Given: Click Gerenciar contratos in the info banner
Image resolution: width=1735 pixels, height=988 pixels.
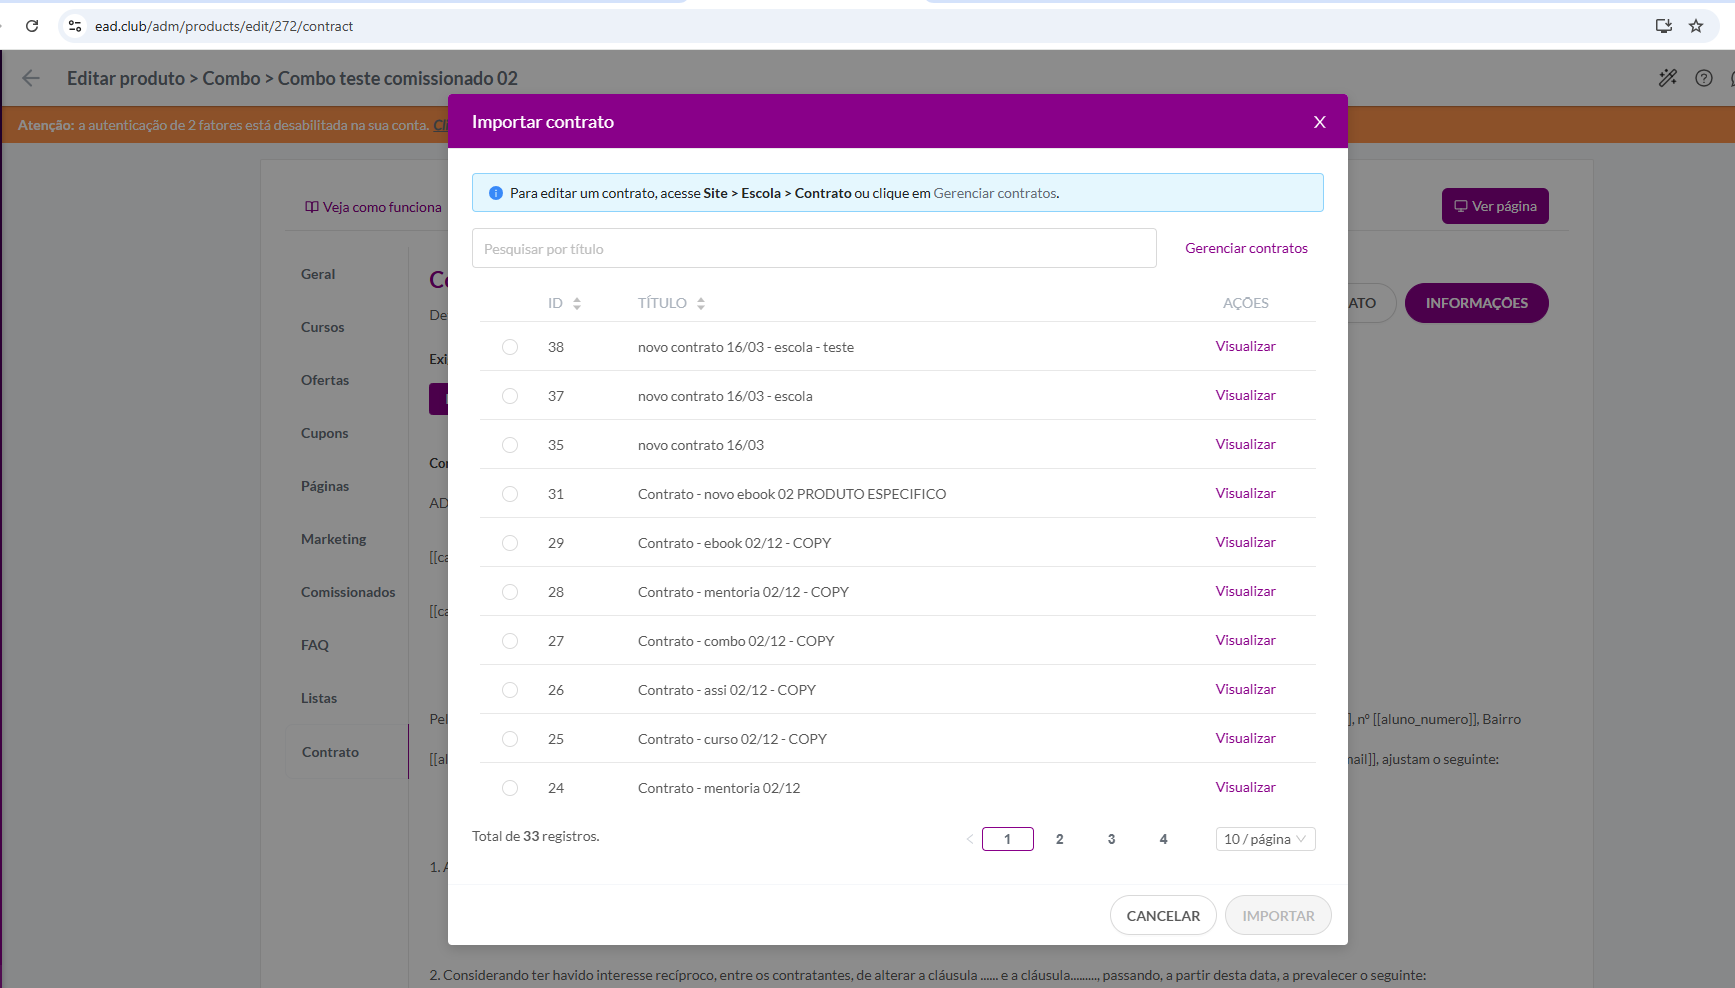Looking at the screenshot, I should 995,193.
